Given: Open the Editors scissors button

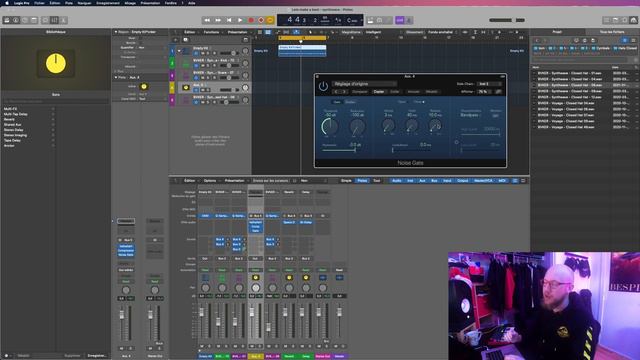Looking at the screenshot, I should click(x=63, y=20).
